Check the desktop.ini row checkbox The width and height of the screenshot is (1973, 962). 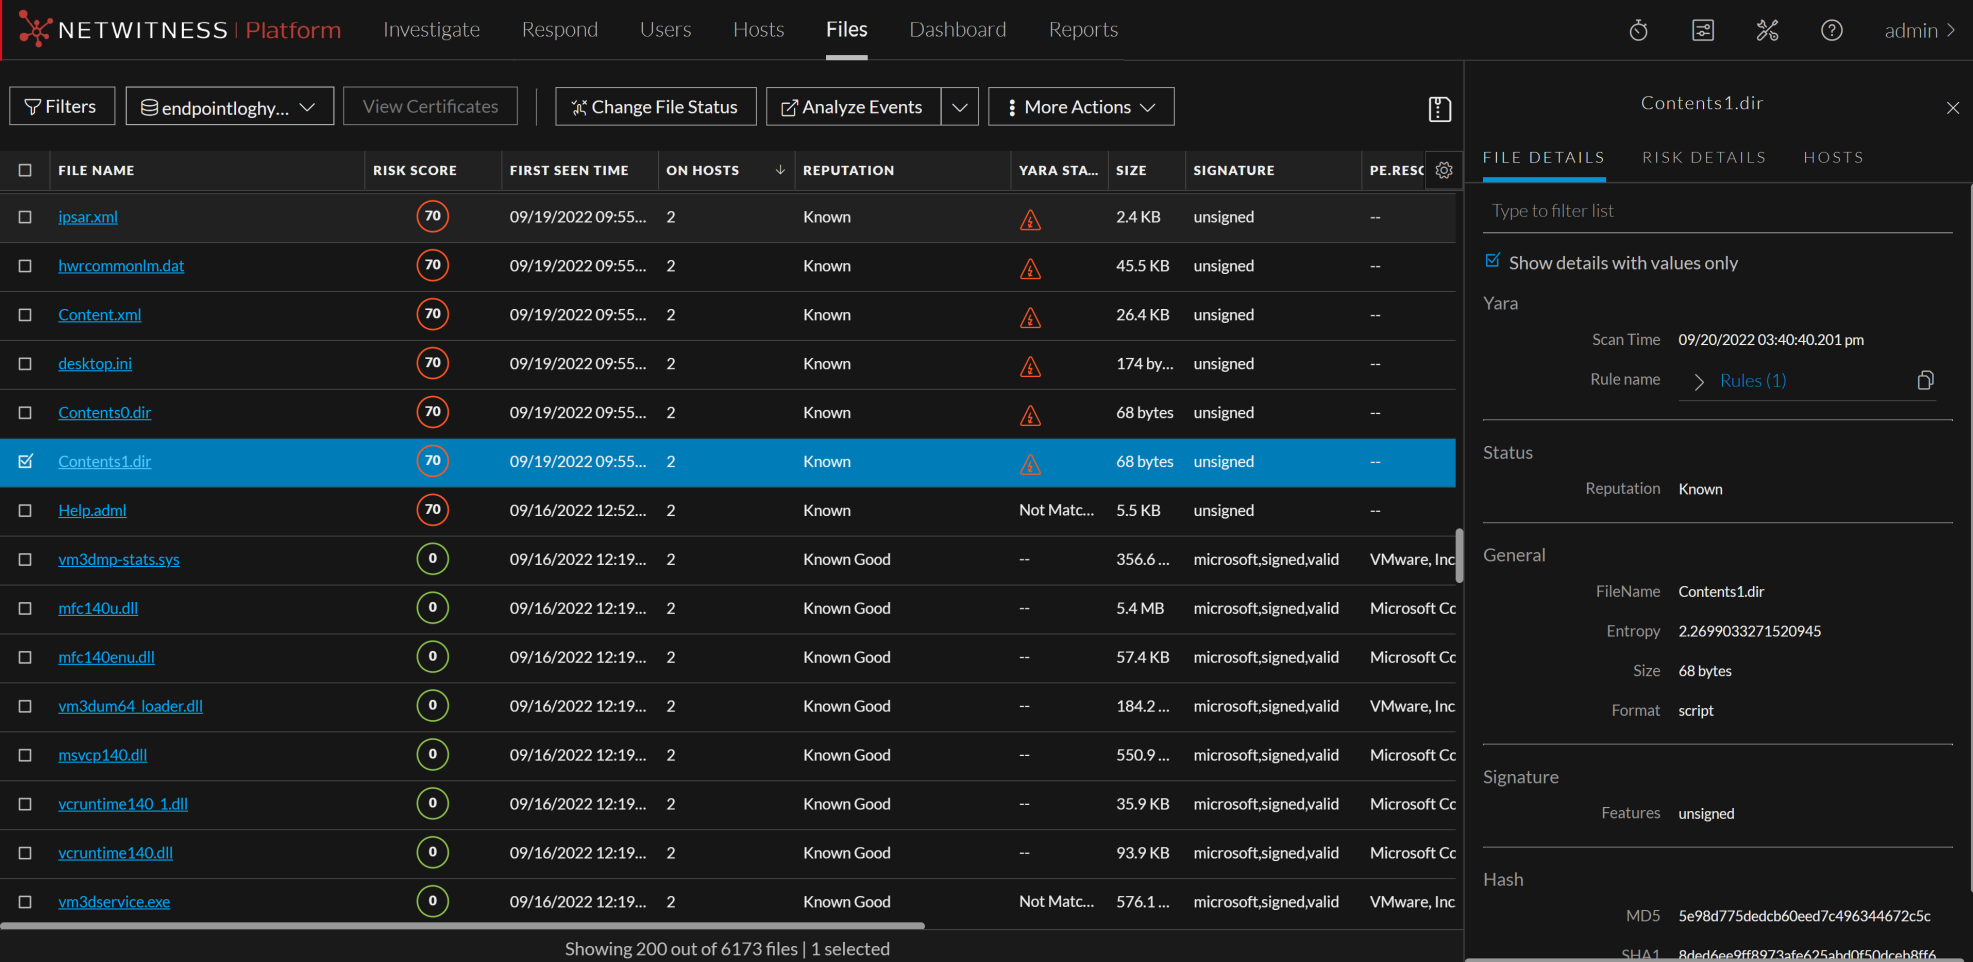25,364
